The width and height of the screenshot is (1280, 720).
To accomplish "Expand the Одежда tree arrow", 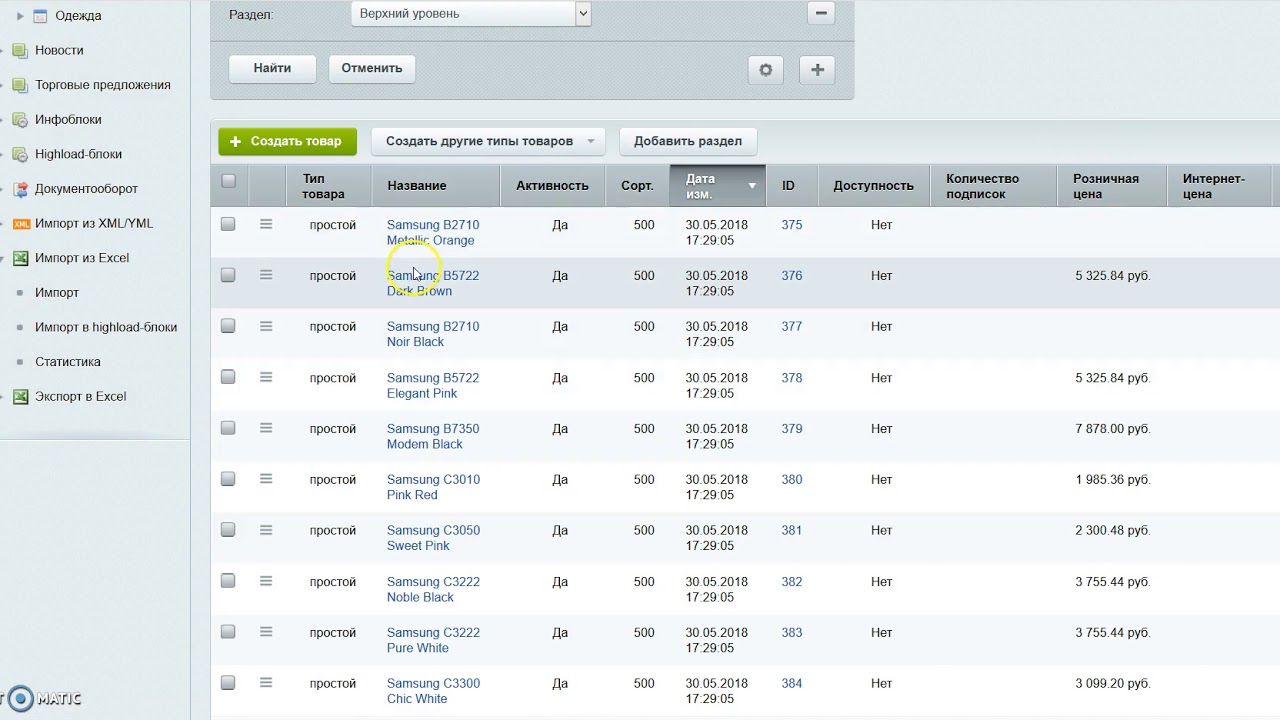I will click(x=20, y=16).
